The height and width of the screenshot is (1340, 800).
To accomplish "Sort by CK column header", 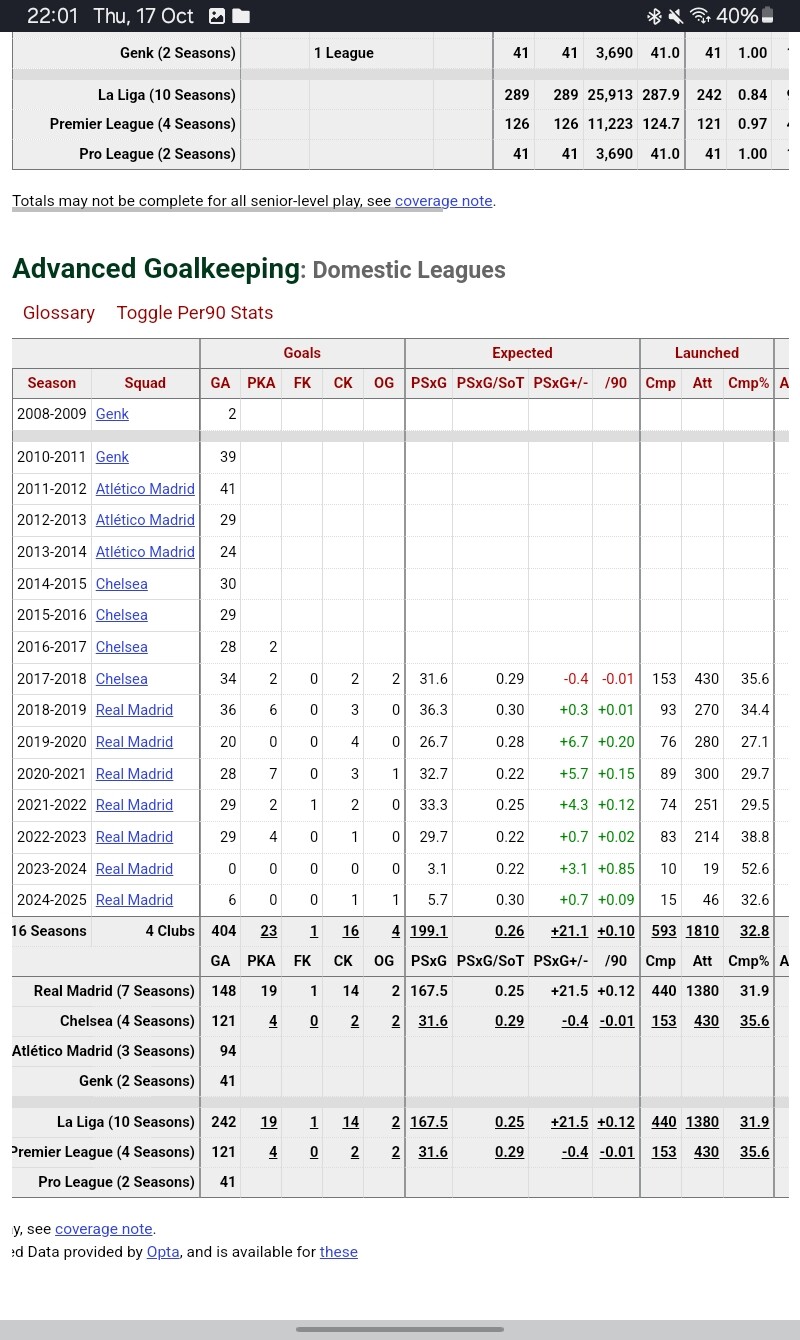I will (343, 383).
